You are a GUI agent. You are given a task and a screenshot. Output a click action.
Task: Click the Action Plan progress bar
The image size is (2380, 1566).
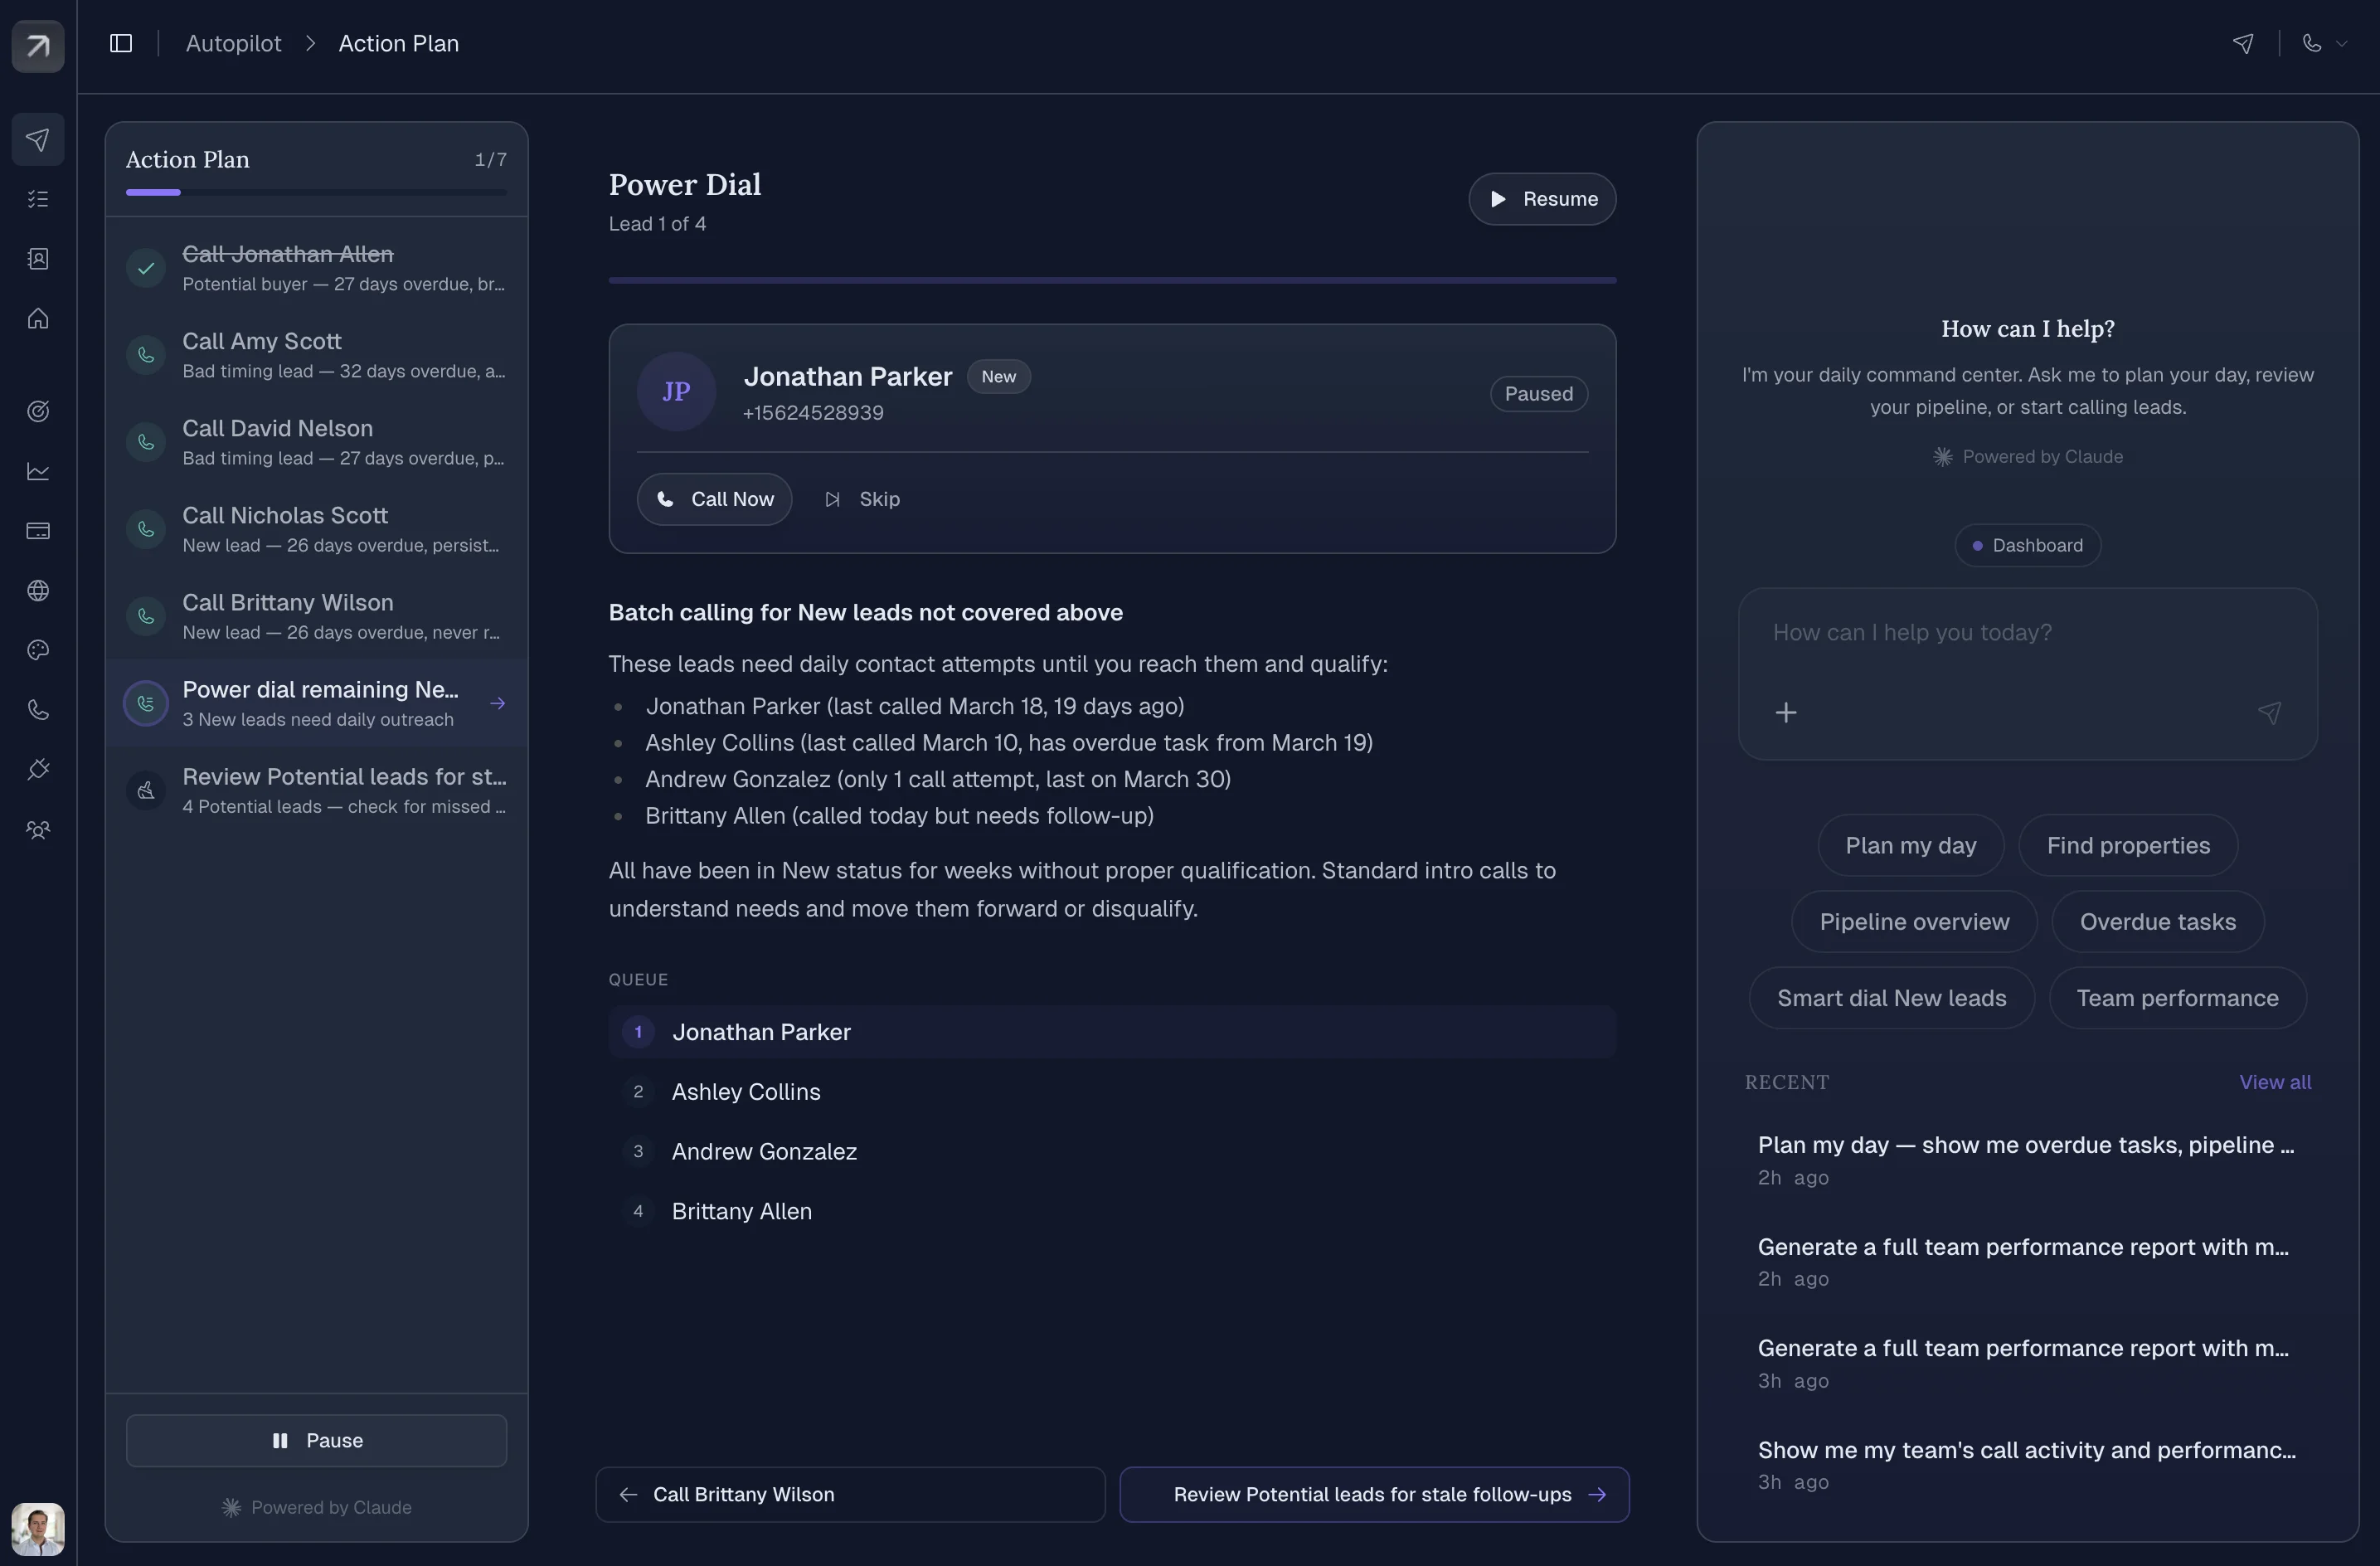pyautogui.click(x=316, y=192)
